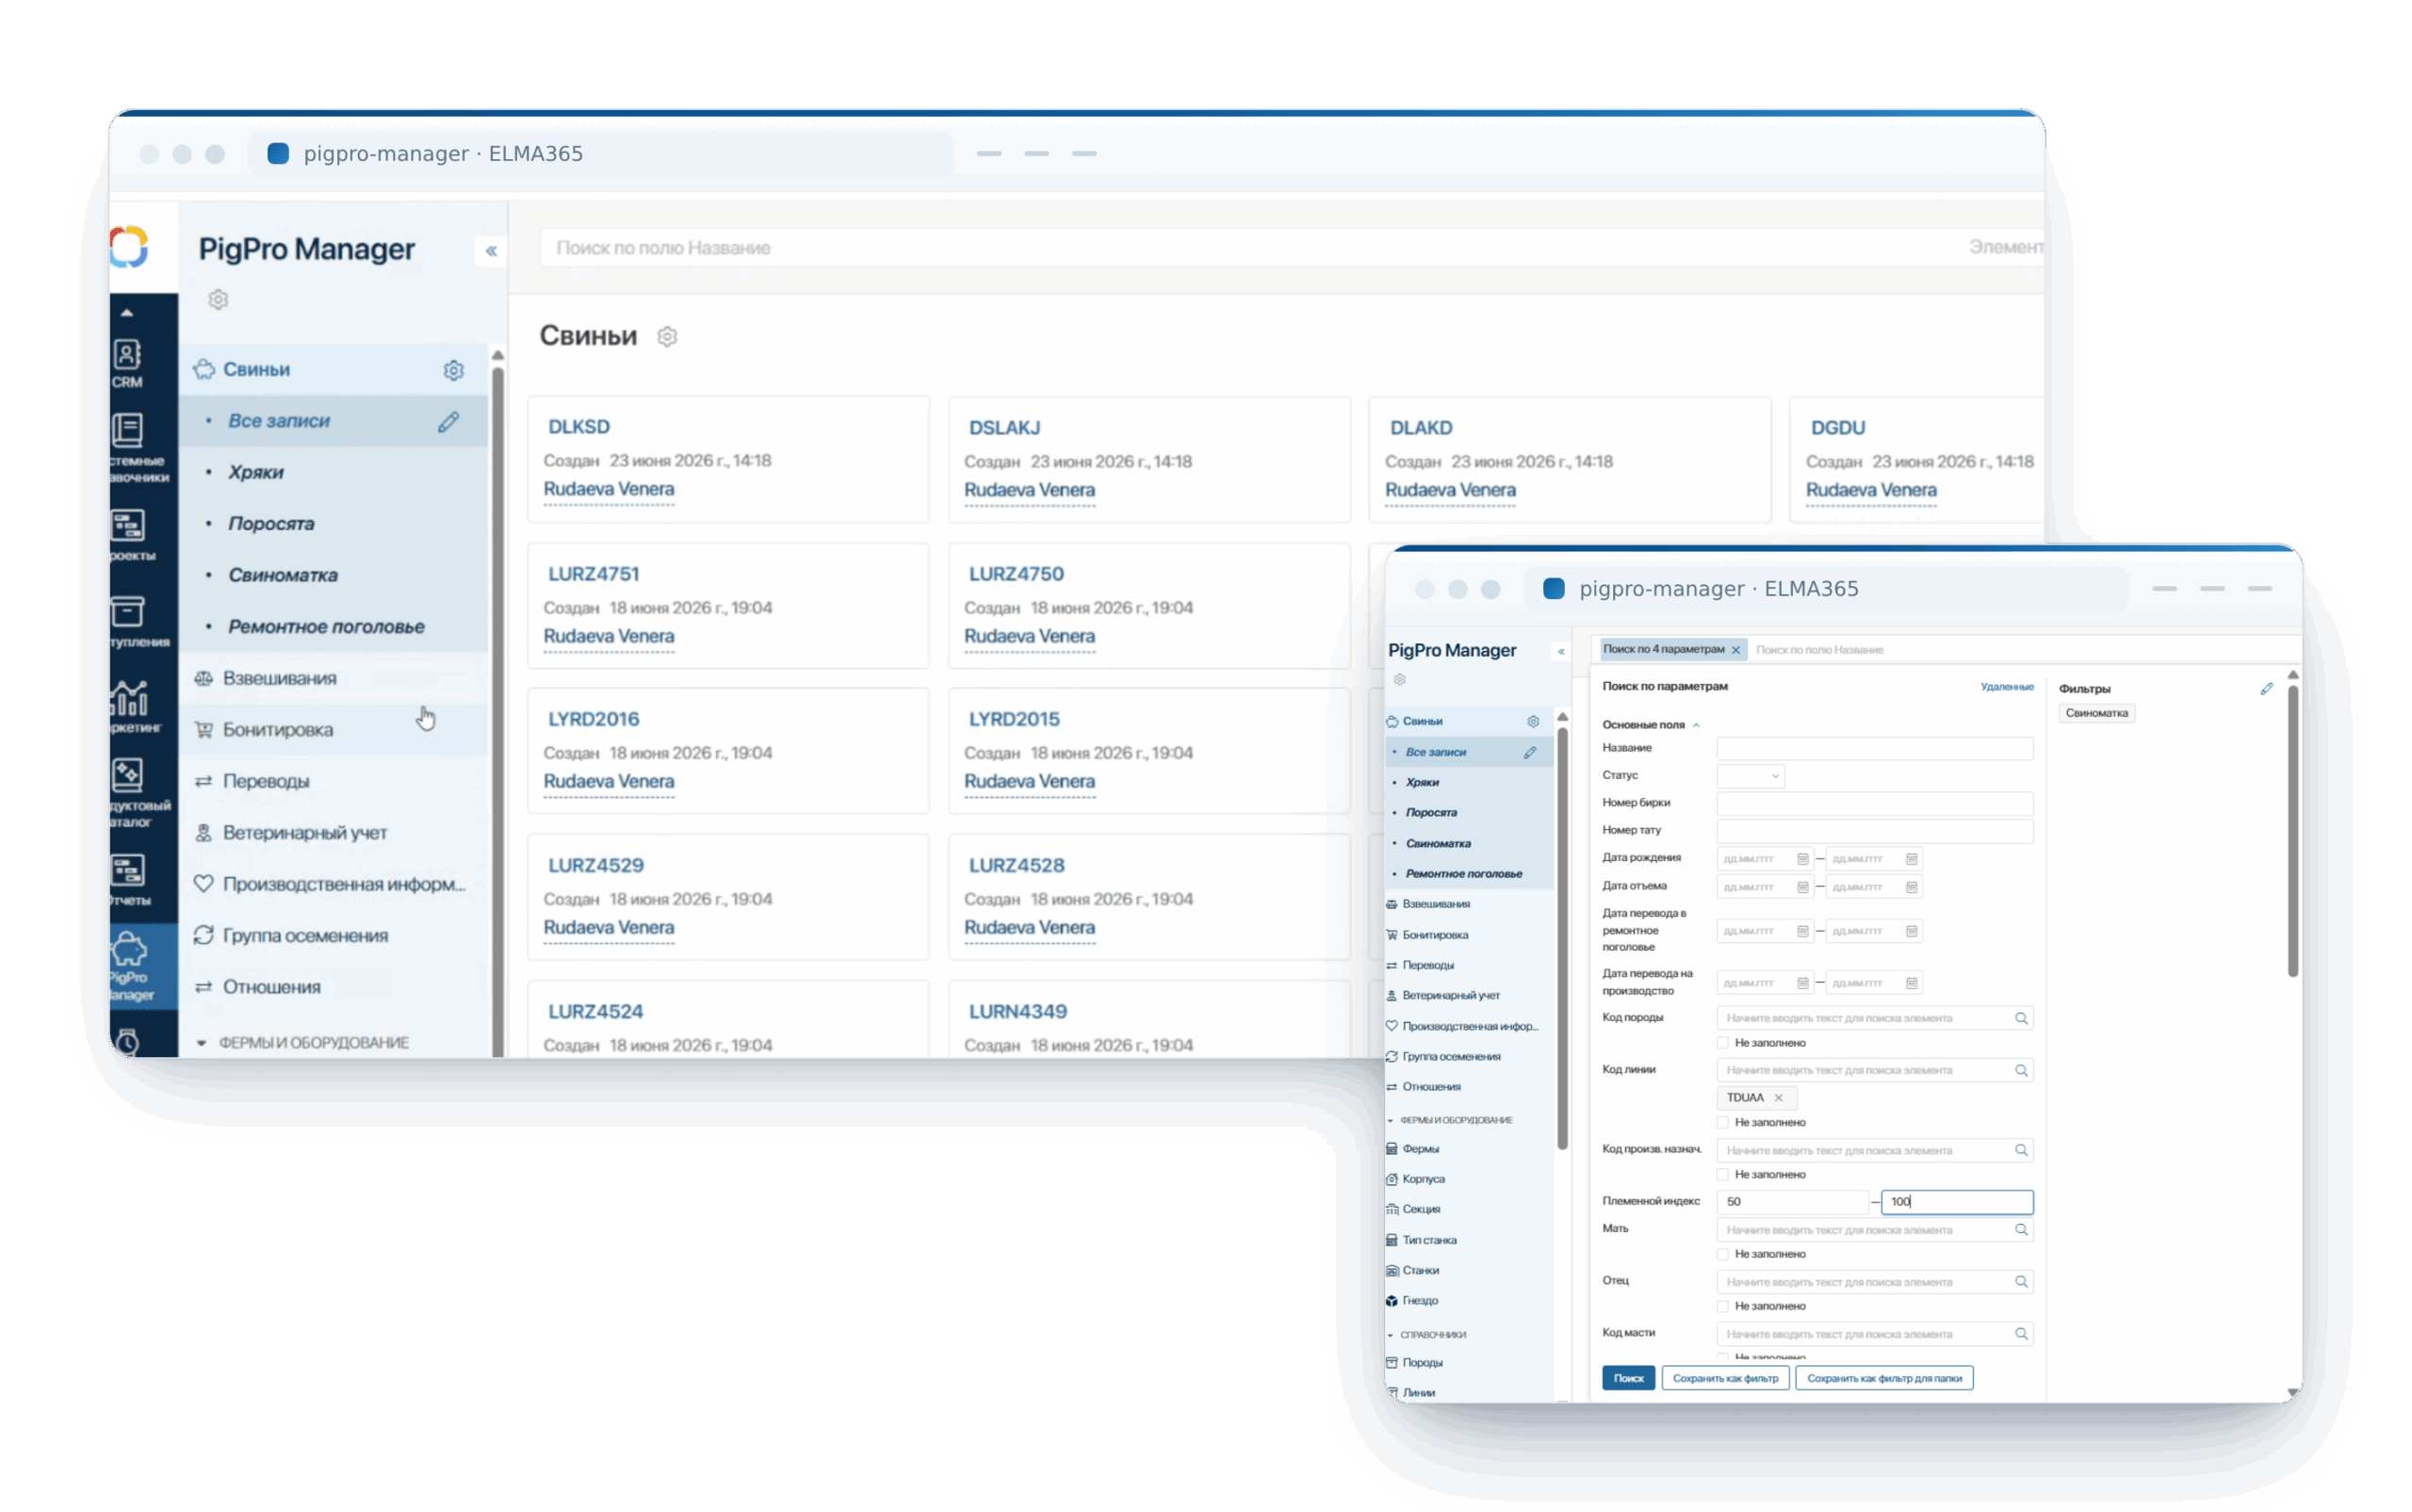Image resolution: width=2412 pixels, height=1512 pixels.
Task: Click the Сохранить как фильтр button
Action: pos(1725,1378)
